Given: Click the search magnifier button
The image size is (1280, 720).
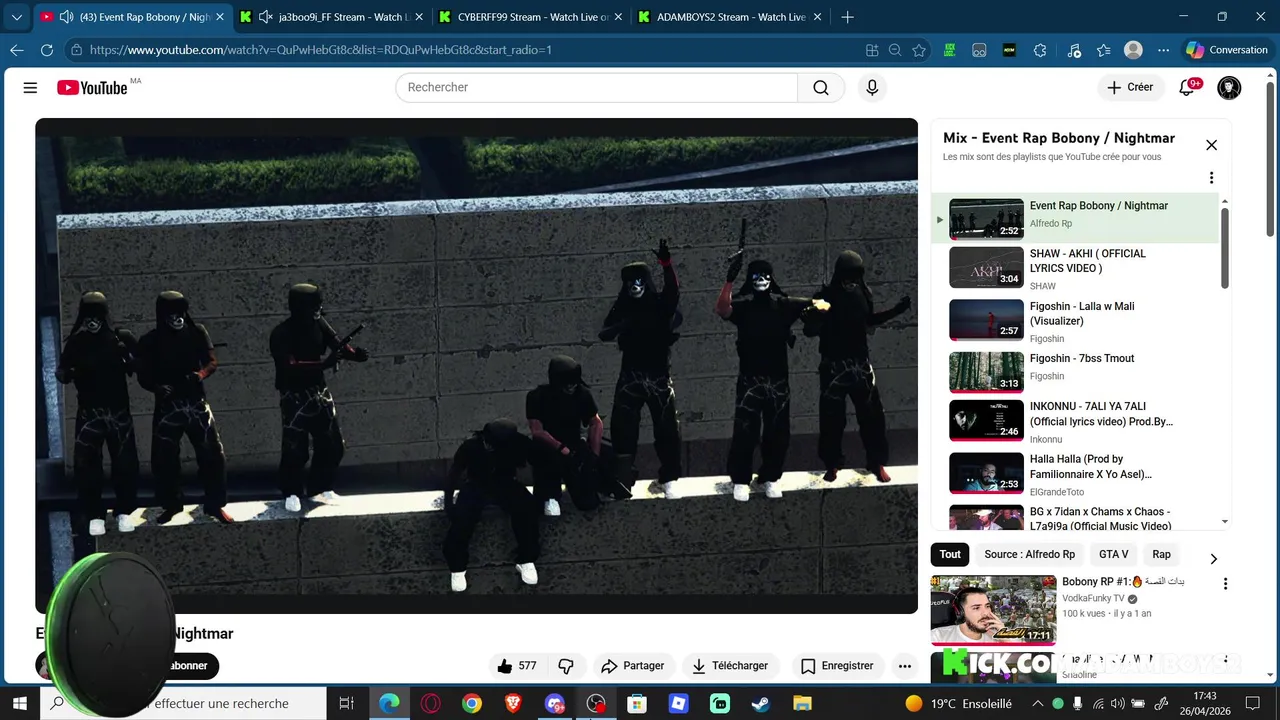Looking at the screenshot, I should pyautogui.click(x=821, y=88).
